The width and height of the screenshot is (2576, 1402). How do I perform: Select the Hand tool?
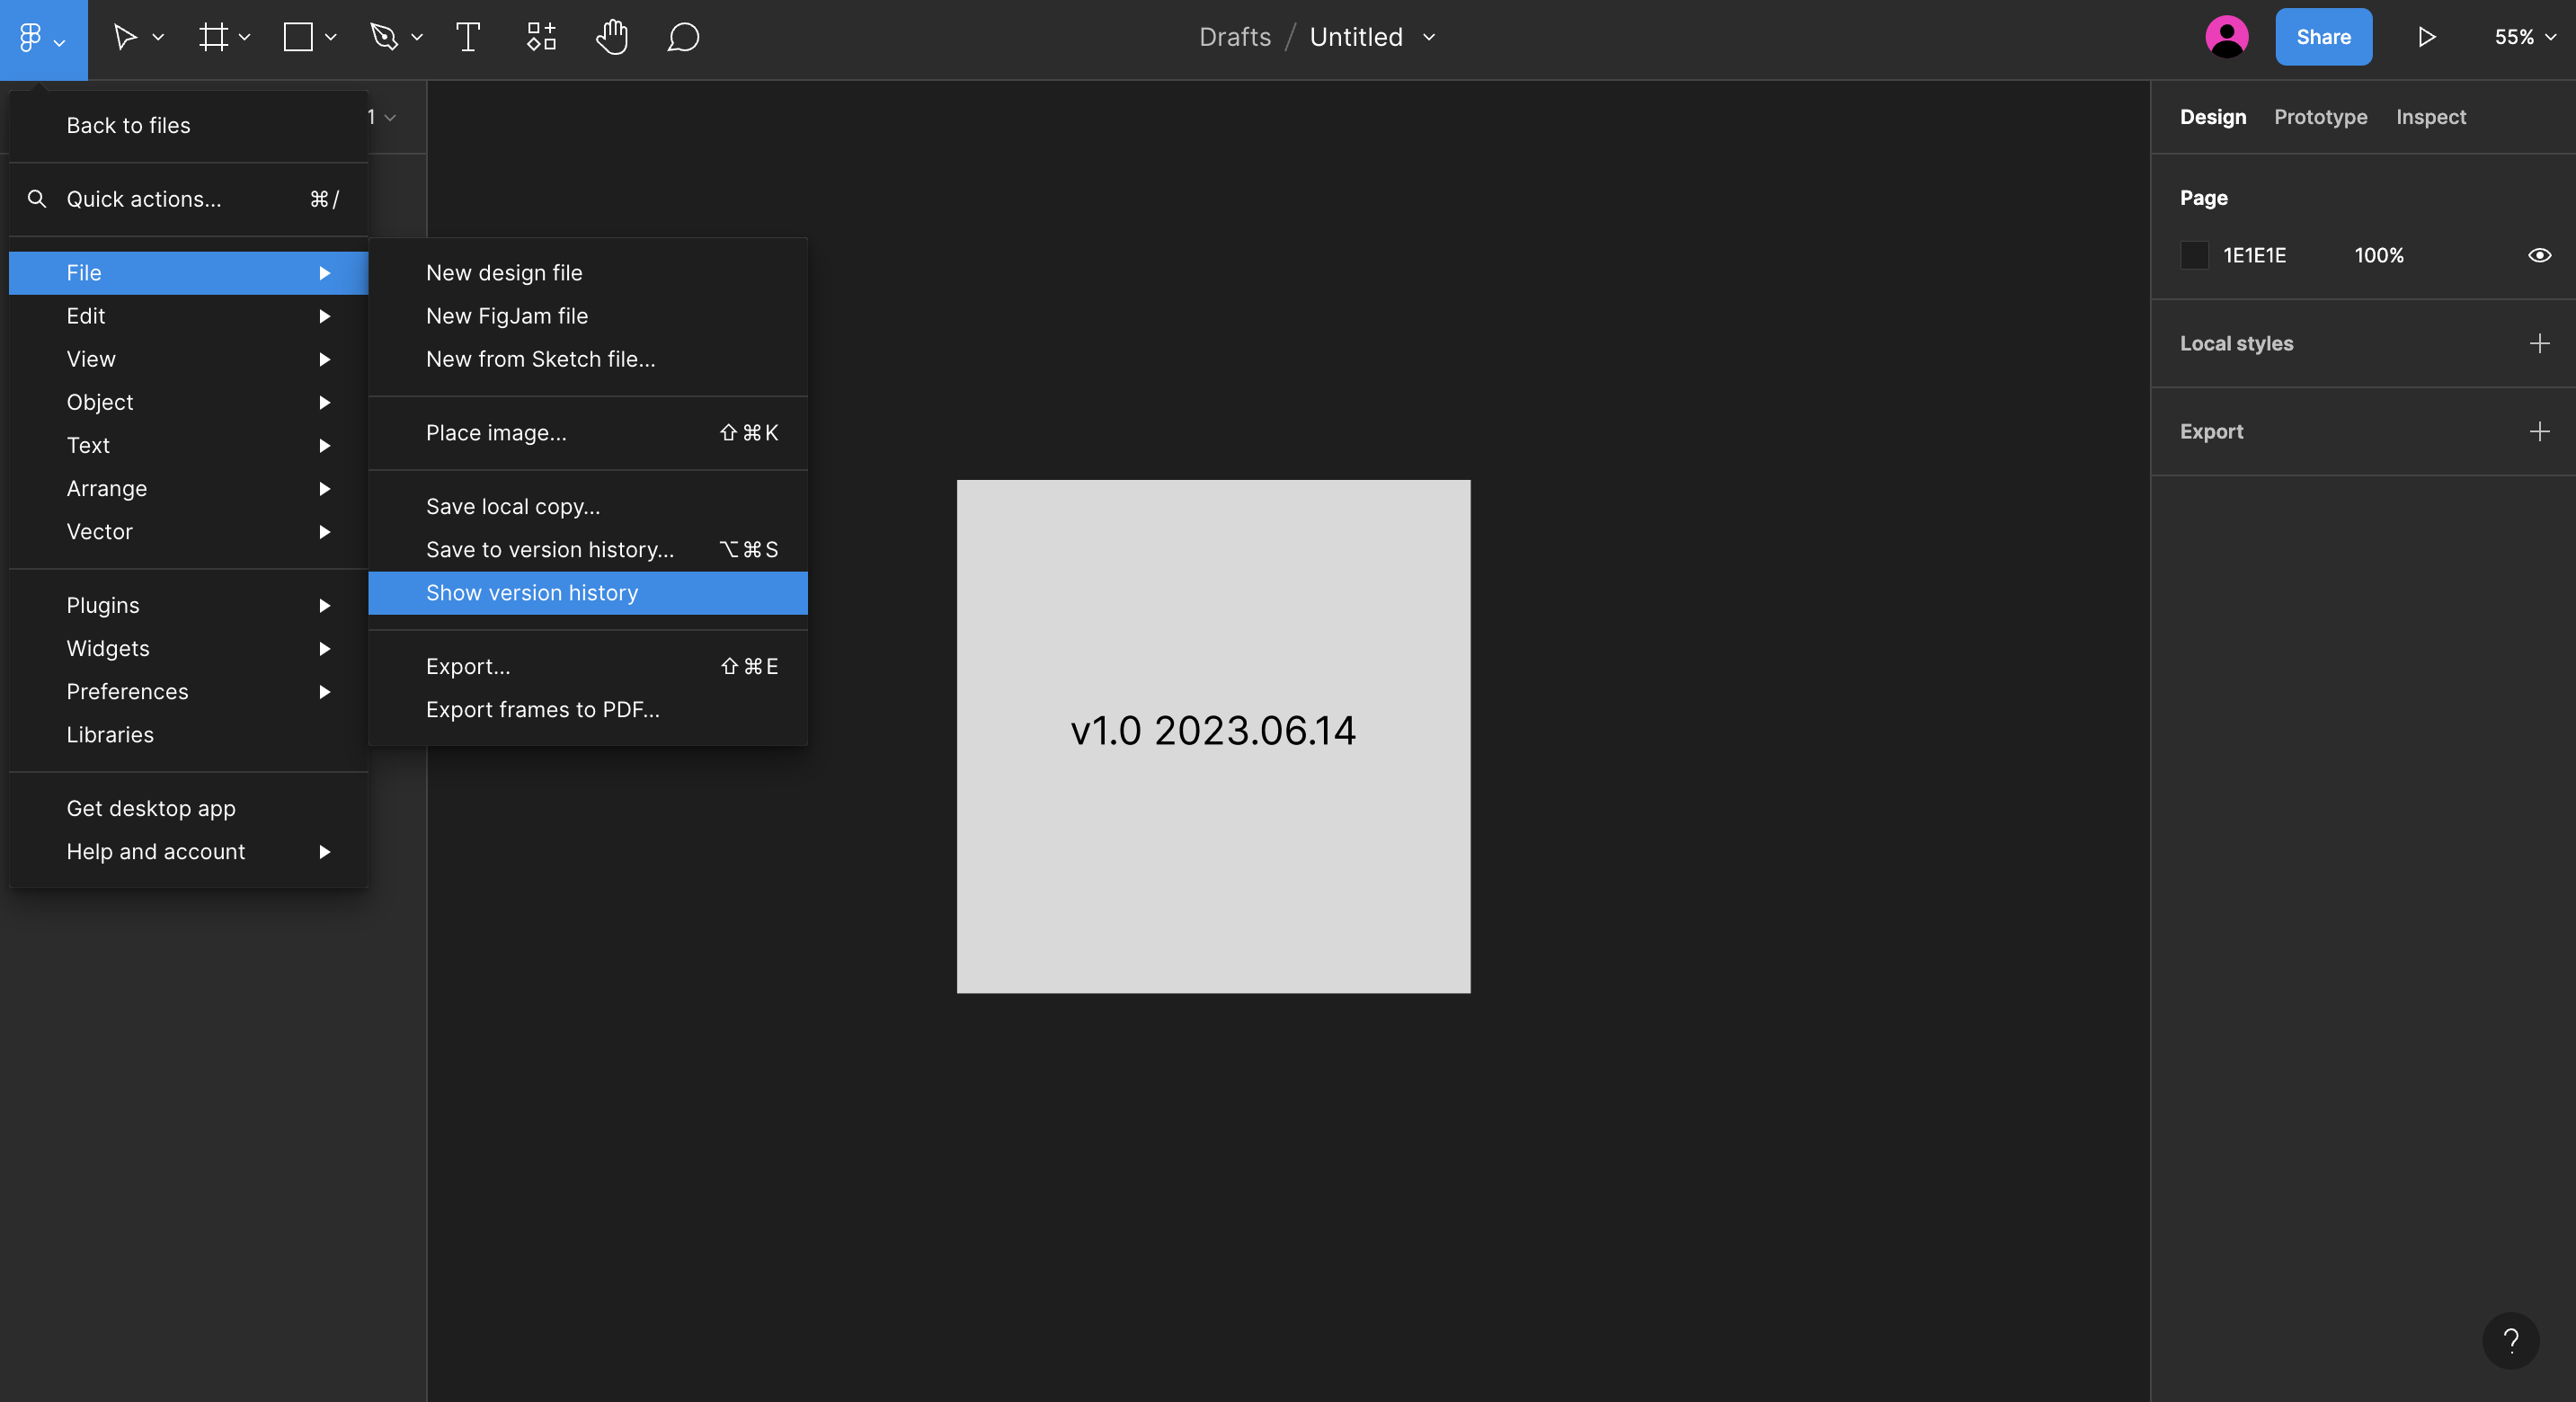pos(612,38)
